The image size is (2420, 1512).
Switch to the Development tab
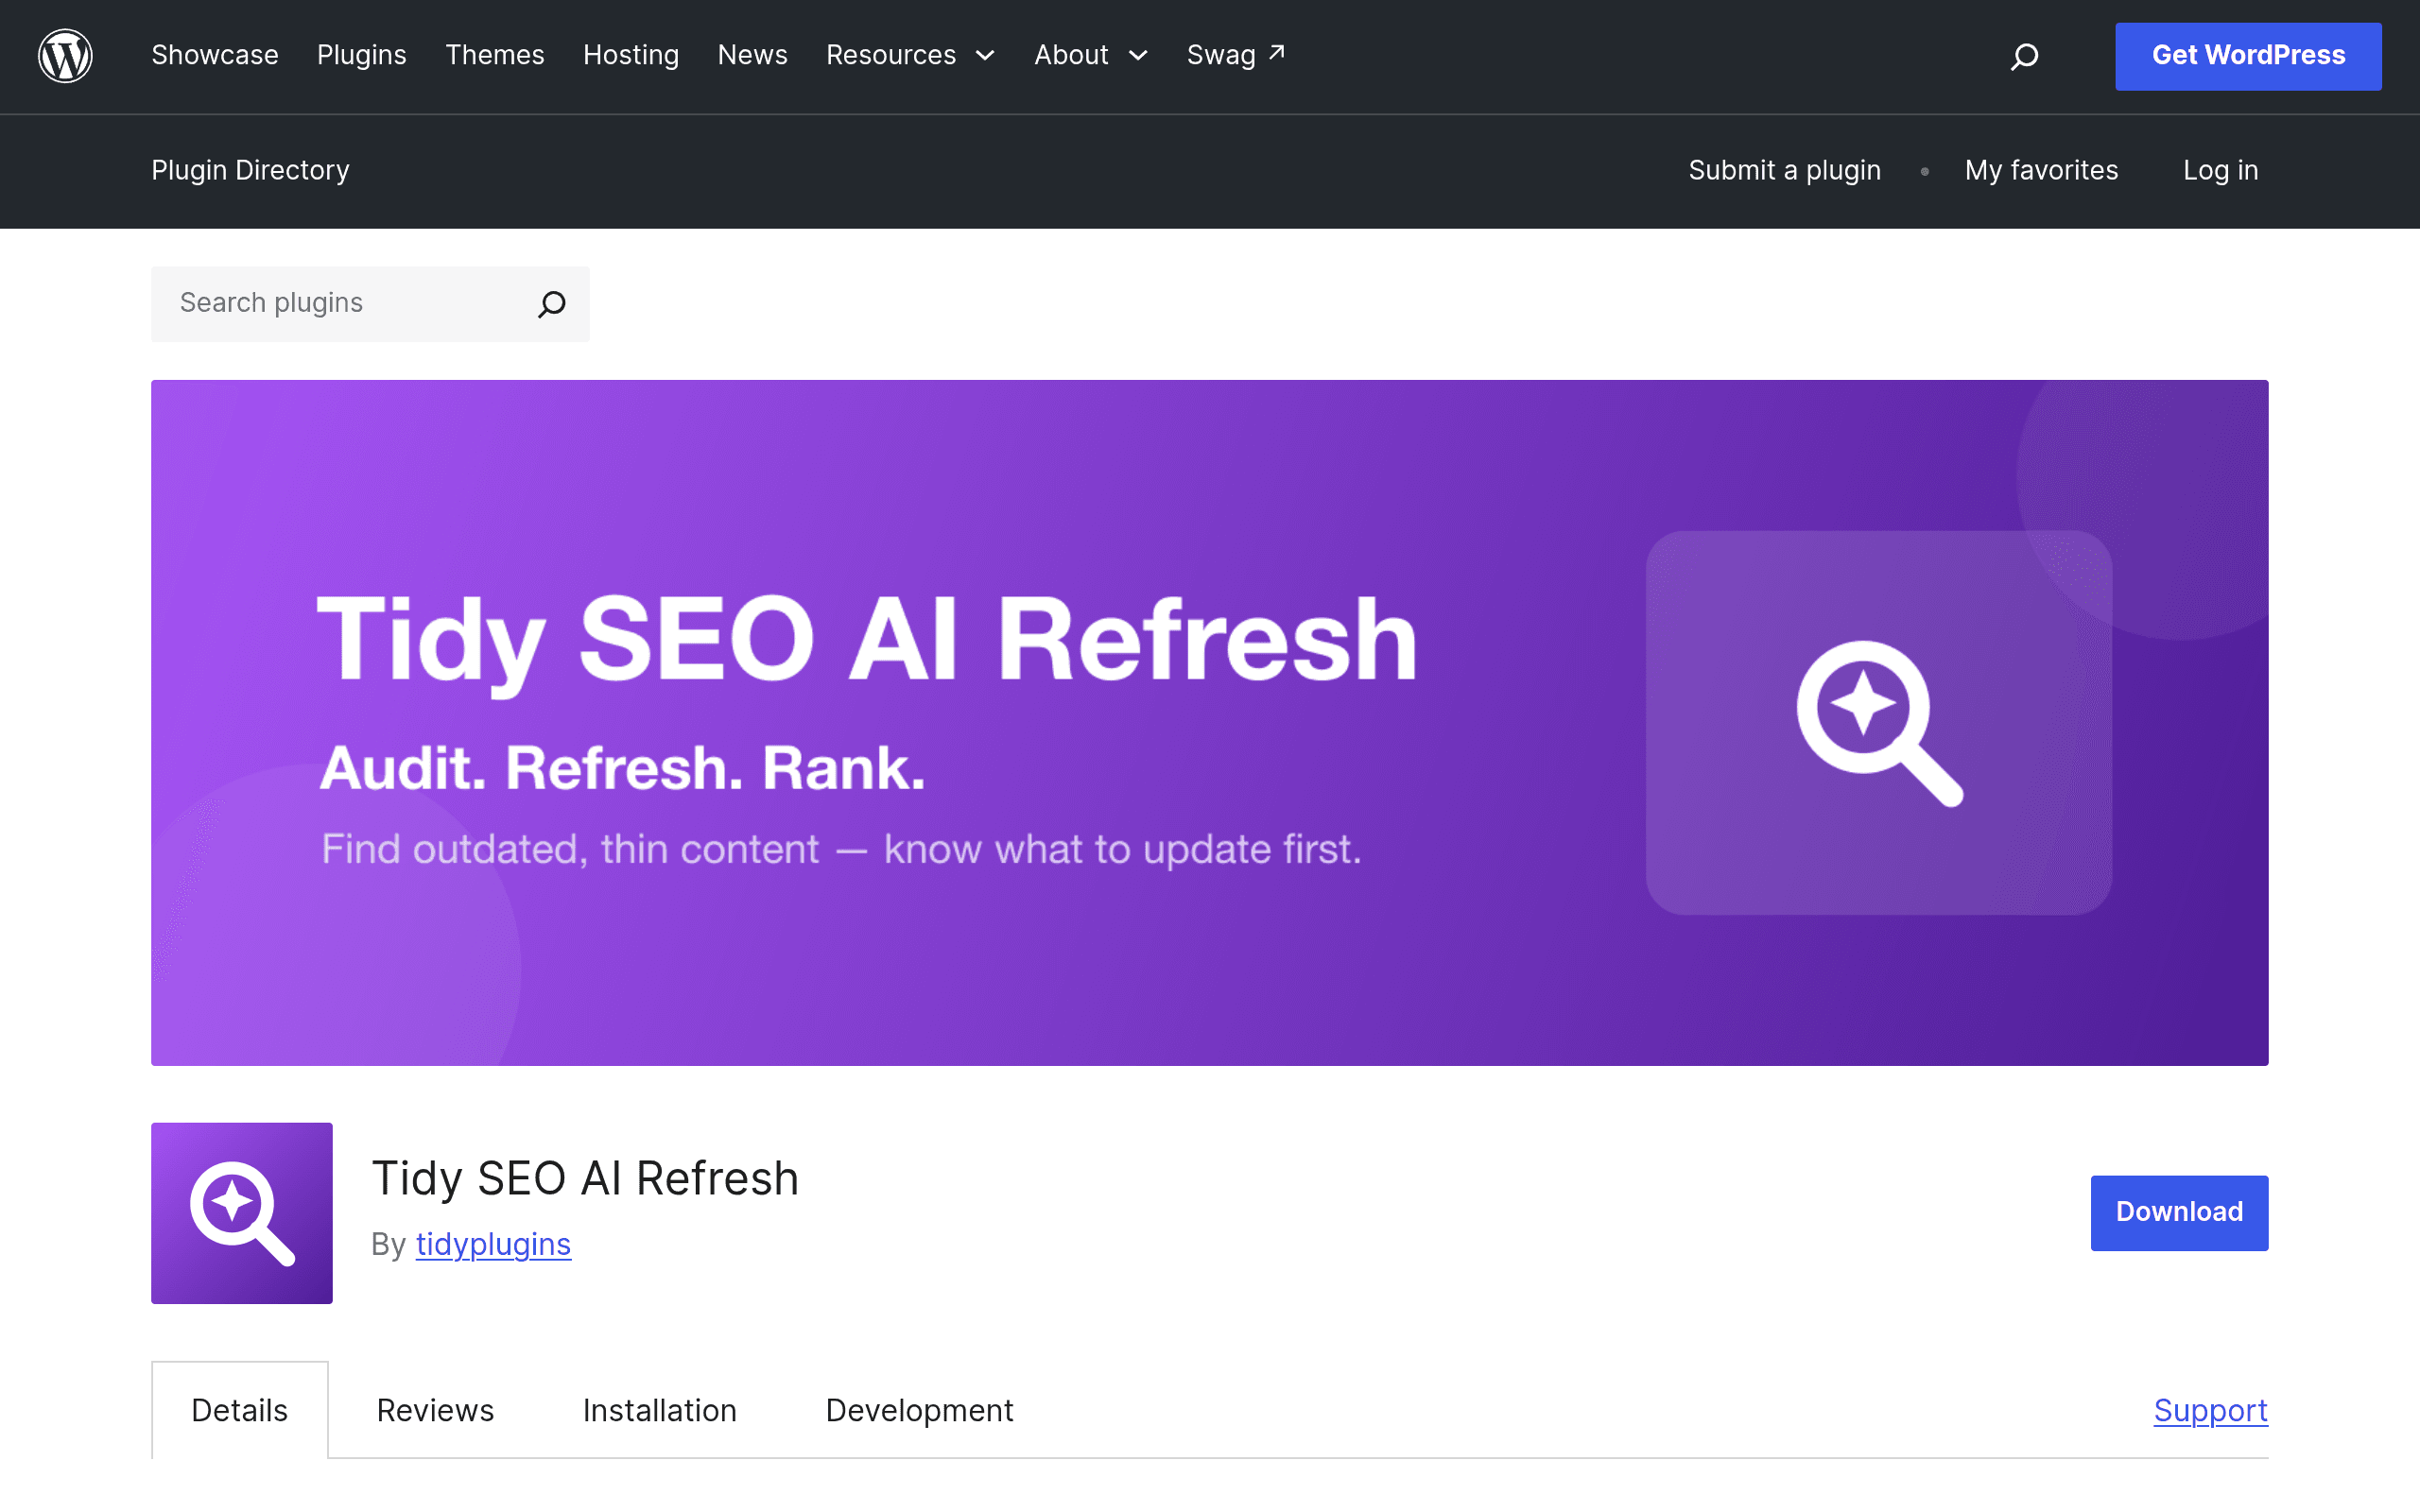click(x=919, y=1410)
